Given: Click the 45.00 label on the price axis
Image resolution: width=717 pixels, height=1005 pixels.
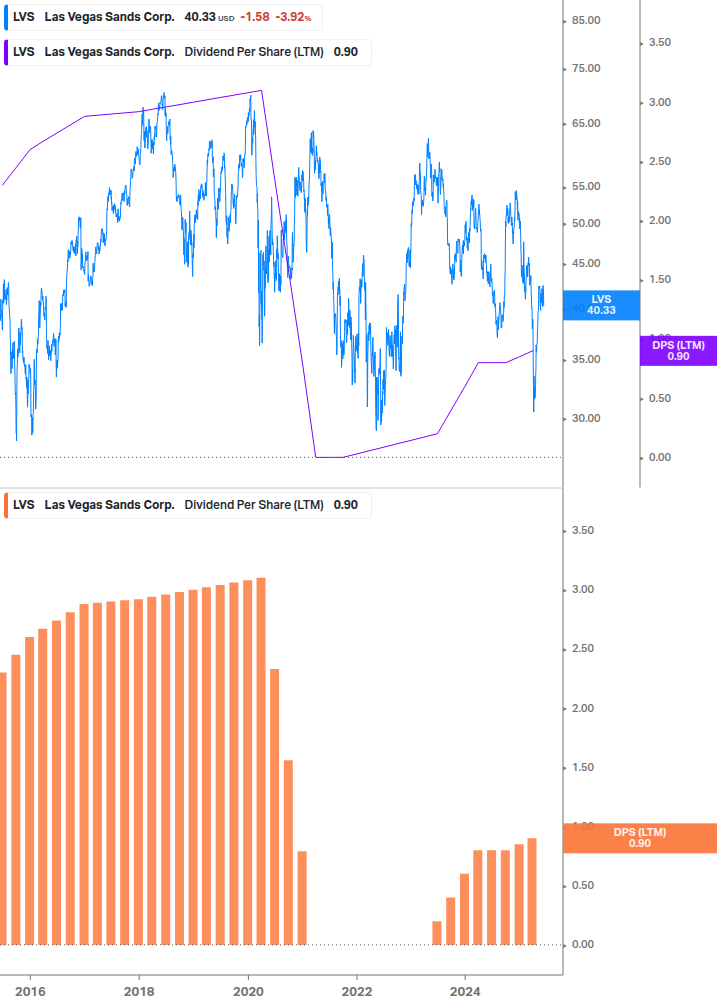Looking at the screenshot, I should (586, 263).
